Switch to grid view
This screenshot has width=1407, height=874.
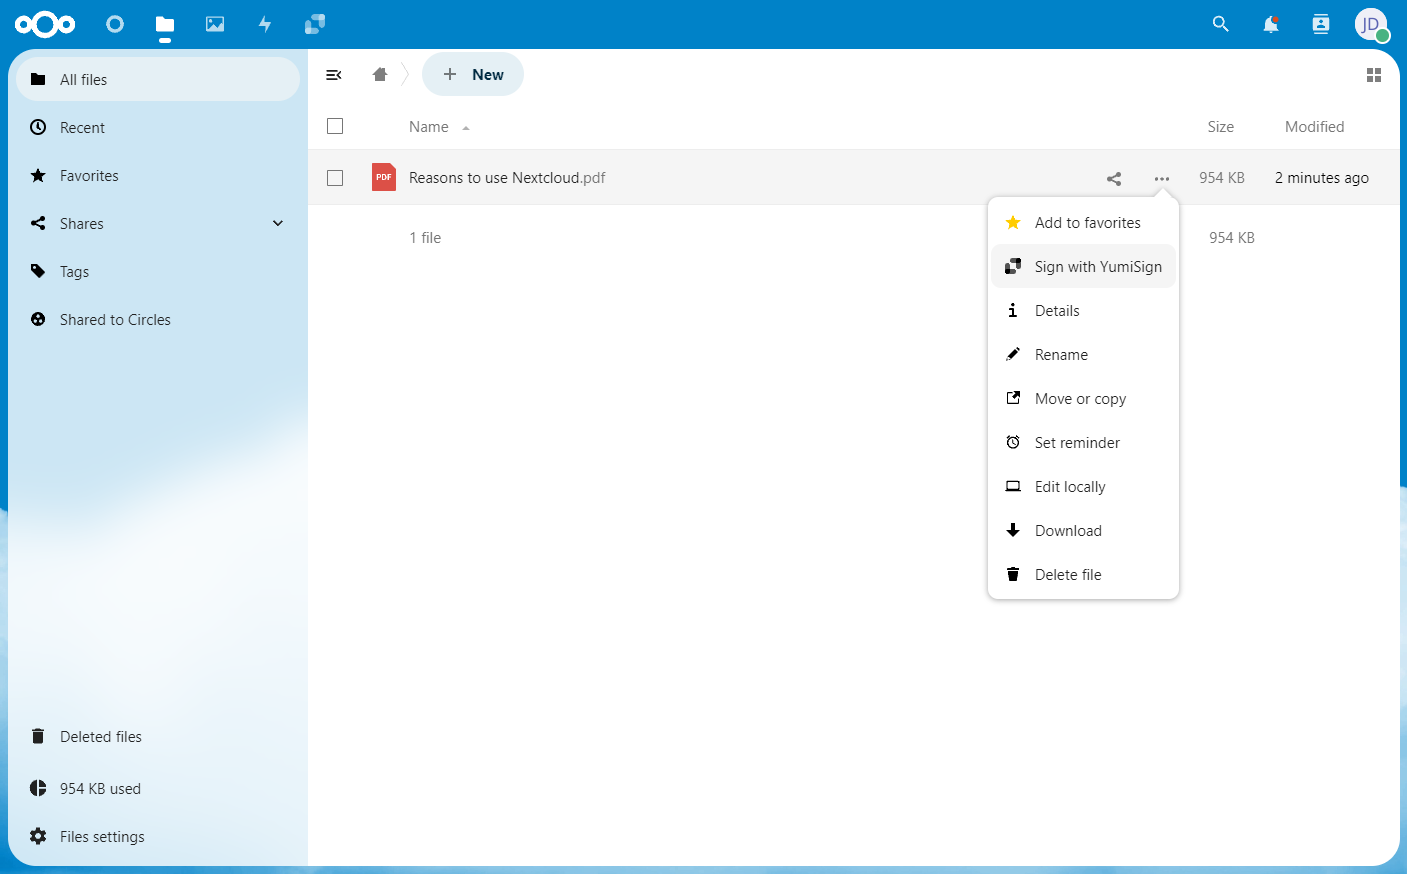point(1374,75)
